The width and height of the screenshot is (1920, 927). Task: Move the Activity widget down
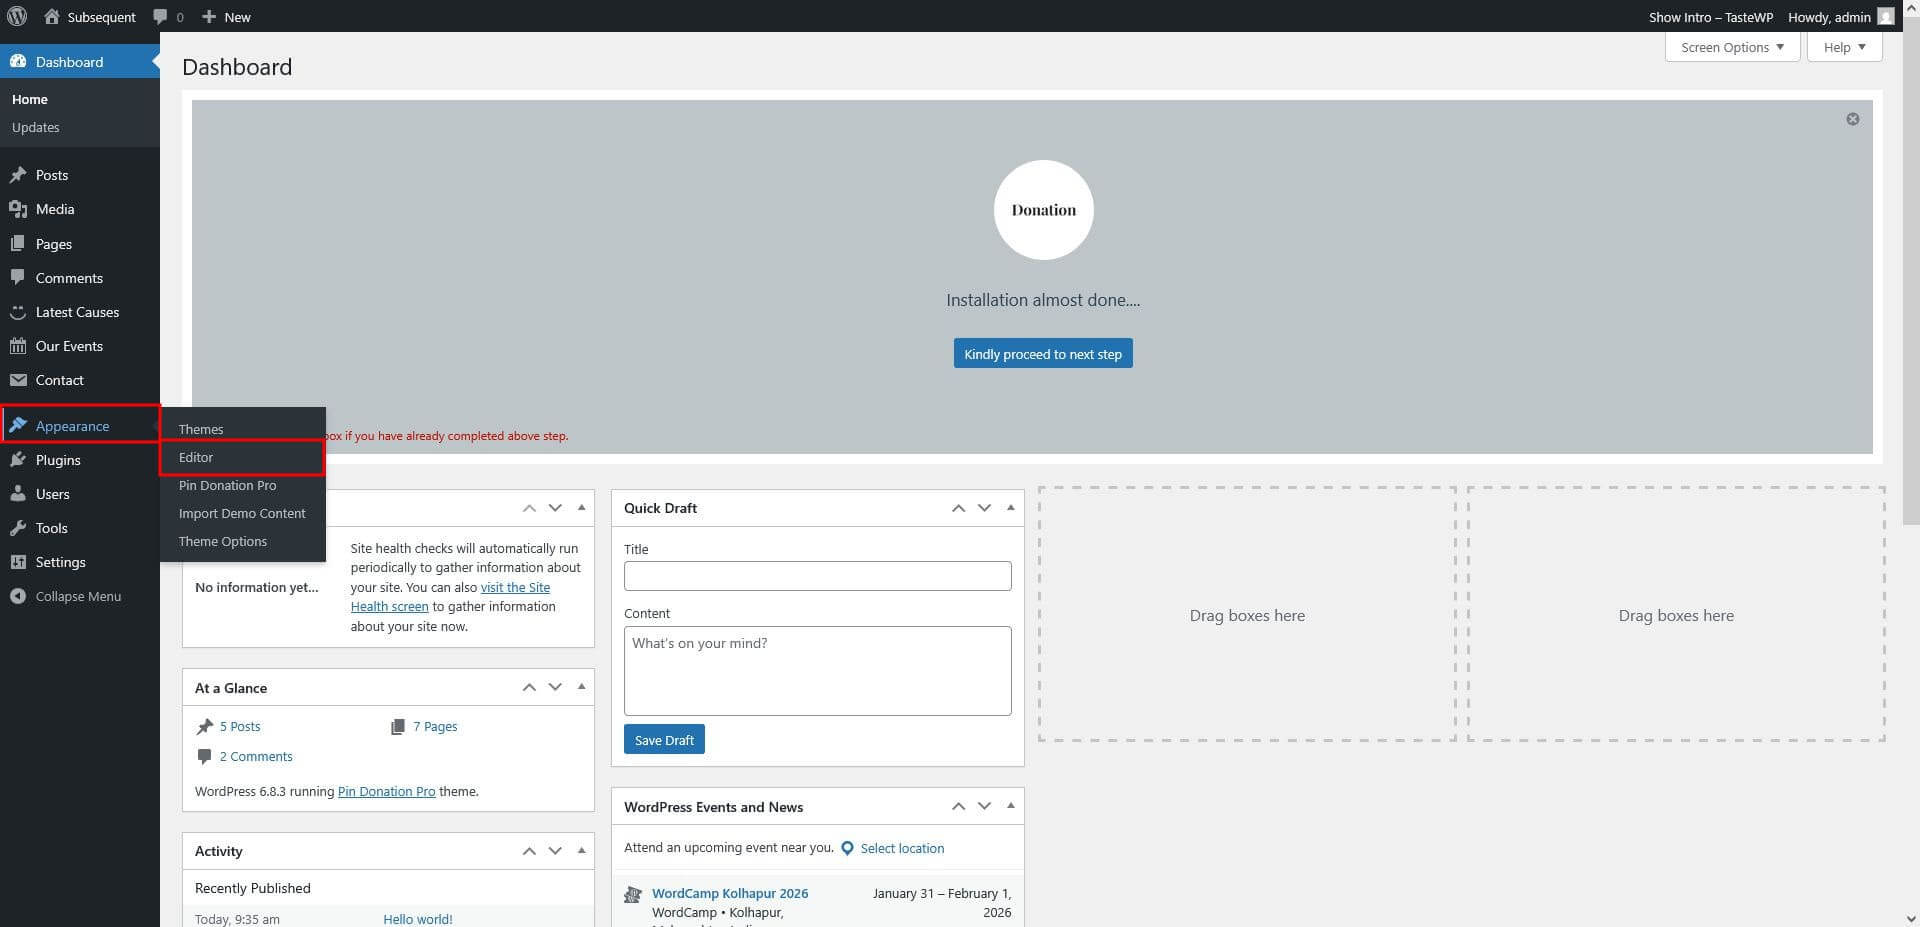coord(555,851)
